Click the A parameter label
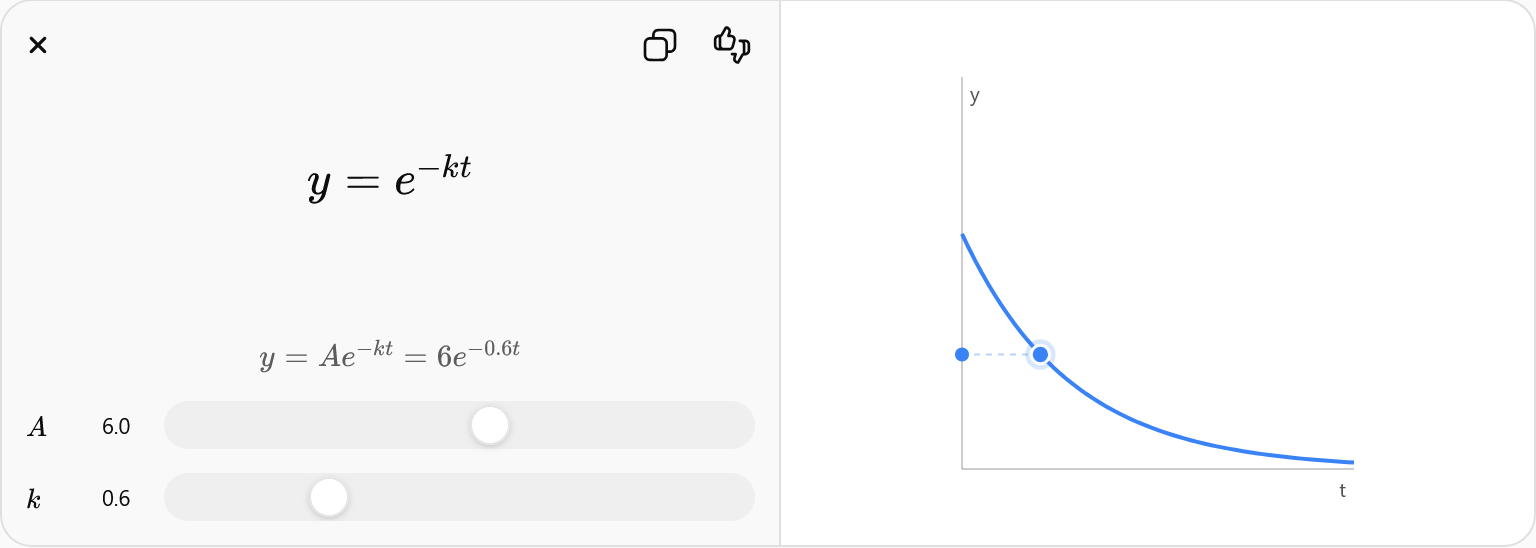The width and height of the screenshot is (1536, 548). click(37, 427)
